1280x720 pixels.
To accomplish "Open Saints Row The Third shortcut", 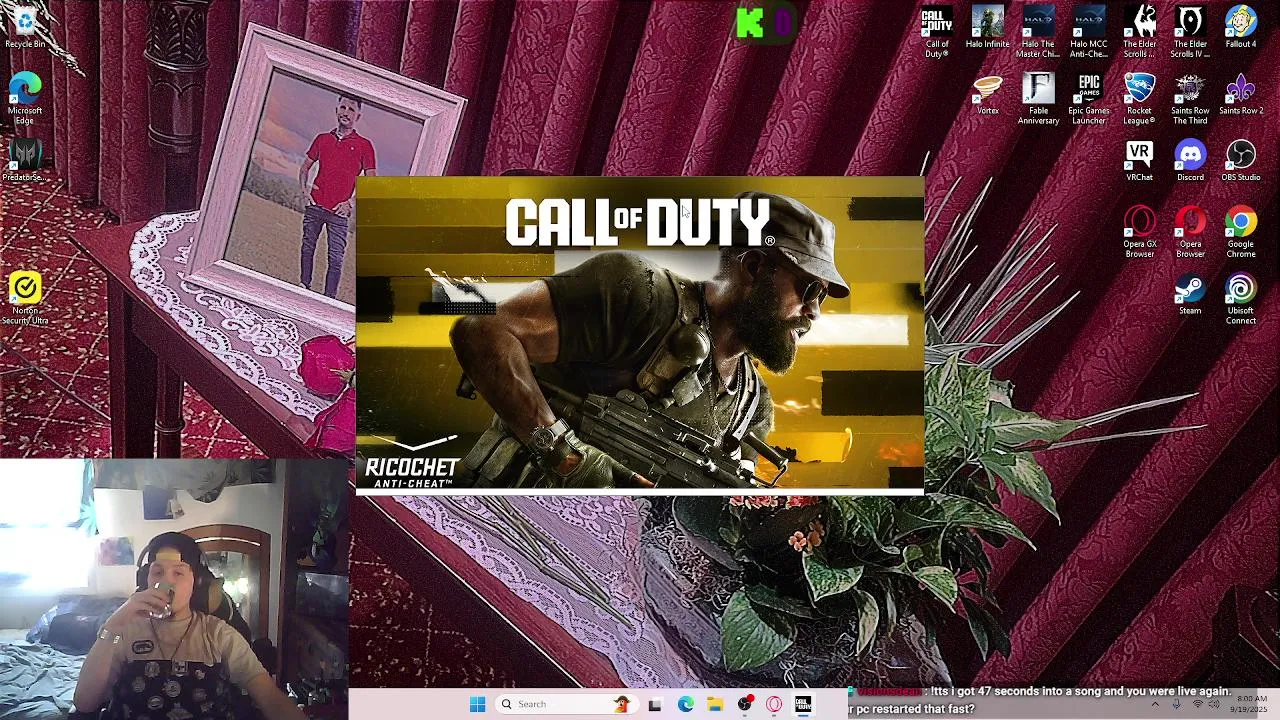I will pyautogui.click(x=1190, y=99).
